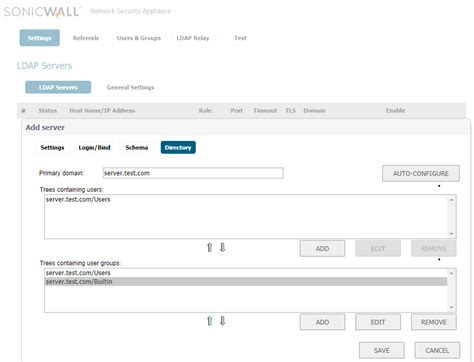Click the Enable column header
Image resolution: width=474 pixels, height=362 pixels.
tap(395, 110)
